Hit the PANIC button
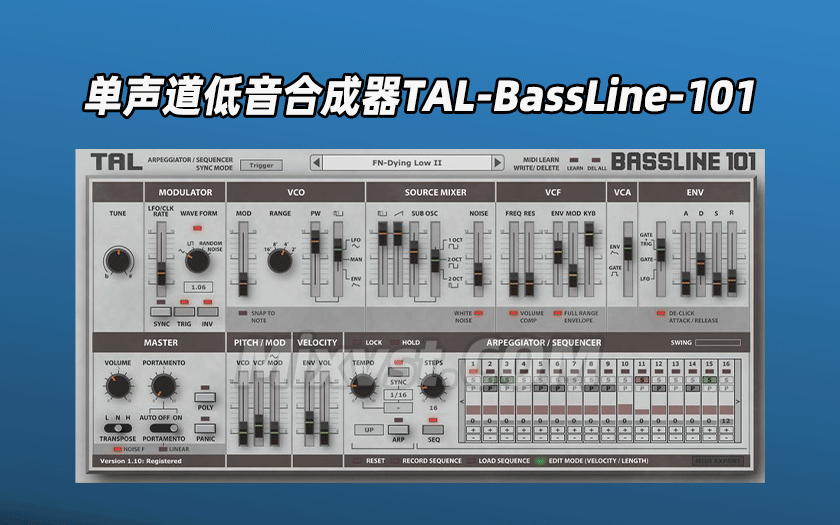The height and width of the screenshot is (525, 840). 205,428
